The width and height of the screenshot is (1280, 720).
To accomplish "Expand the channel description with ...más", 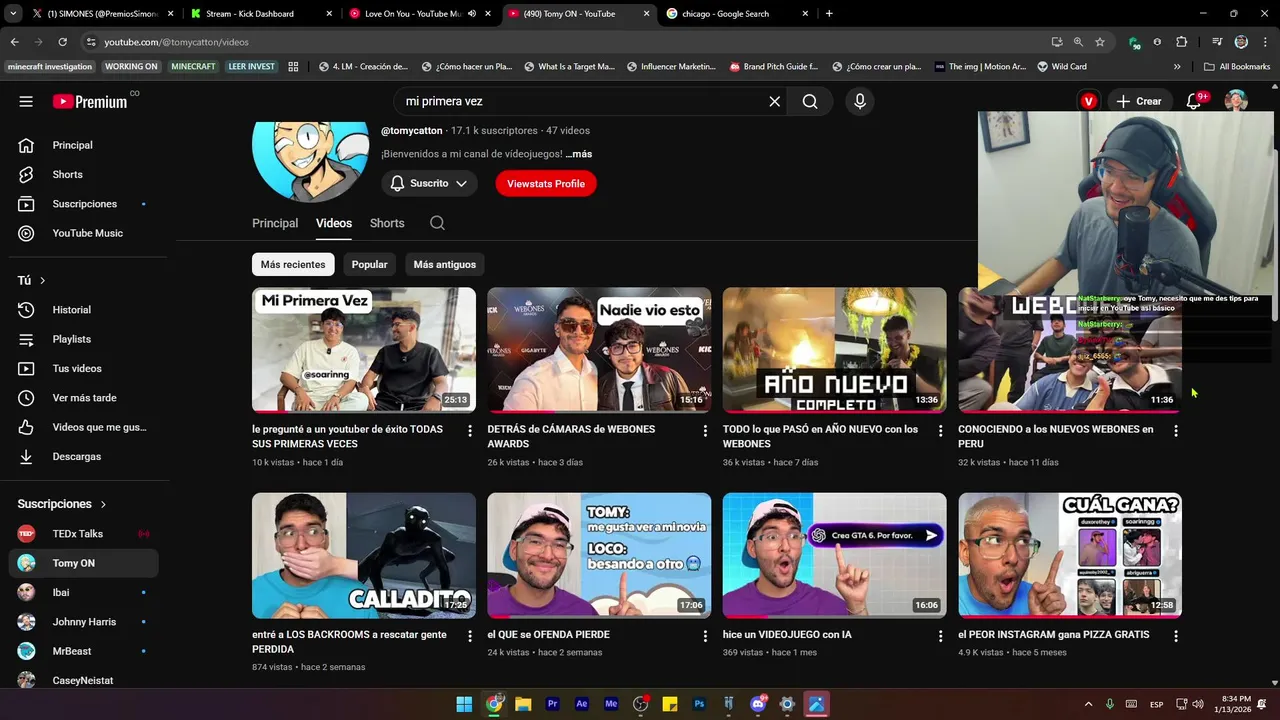I will tap(579, 155).
